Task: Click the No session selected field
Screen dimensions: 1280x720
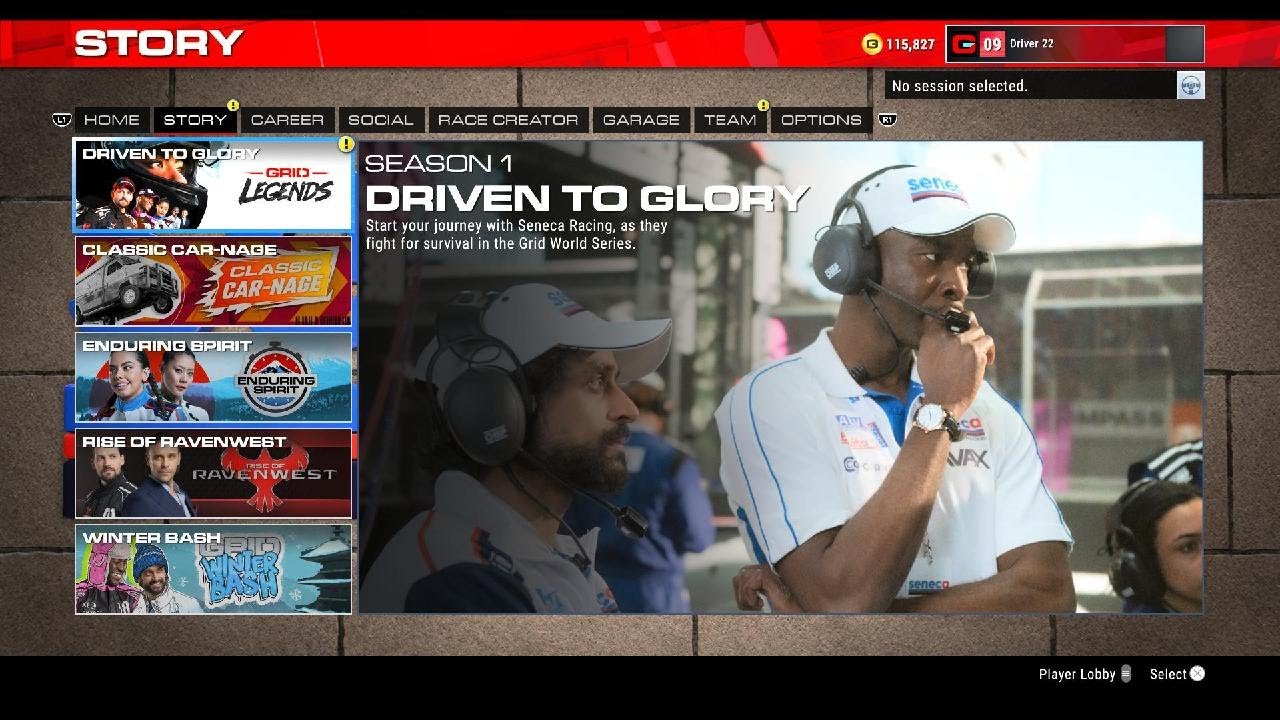Action: click(1031, 86)
